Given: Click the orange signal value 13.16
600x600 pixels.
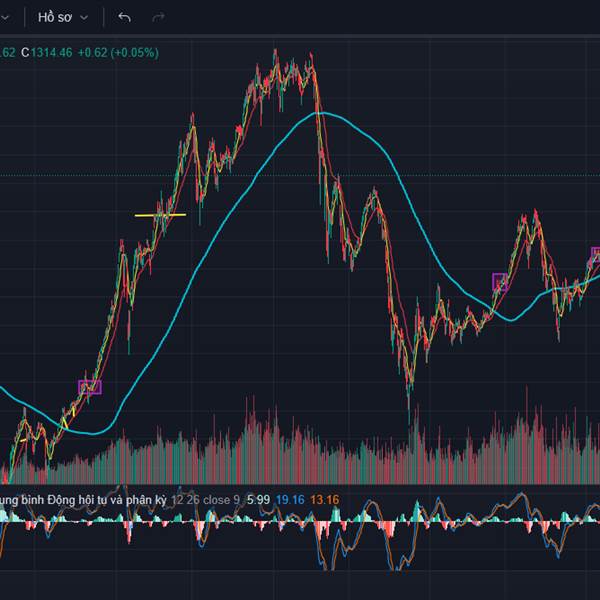Looking at the screenshot, I should point(324,500).
